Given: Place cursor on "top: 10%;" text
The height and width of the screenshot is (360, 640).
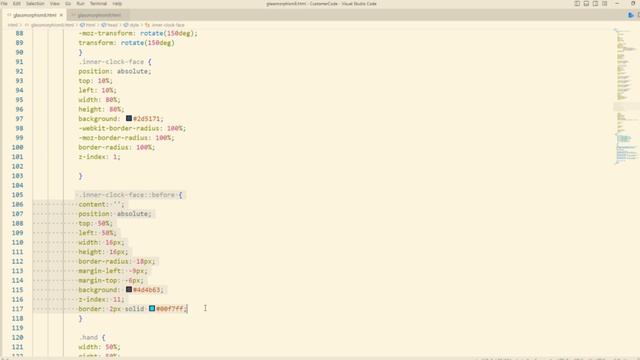Looking at the screenshot, I should (x=96, y=81).
